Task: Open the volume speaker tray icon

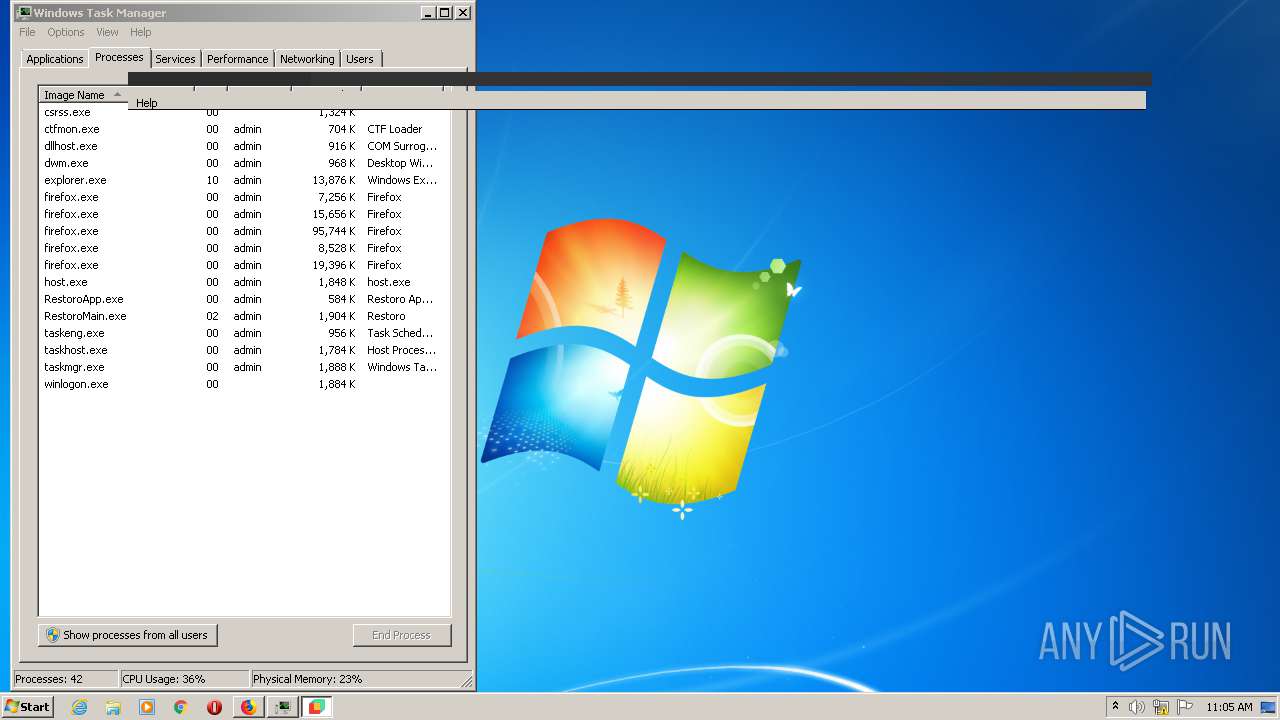Action: (1137, 707)
